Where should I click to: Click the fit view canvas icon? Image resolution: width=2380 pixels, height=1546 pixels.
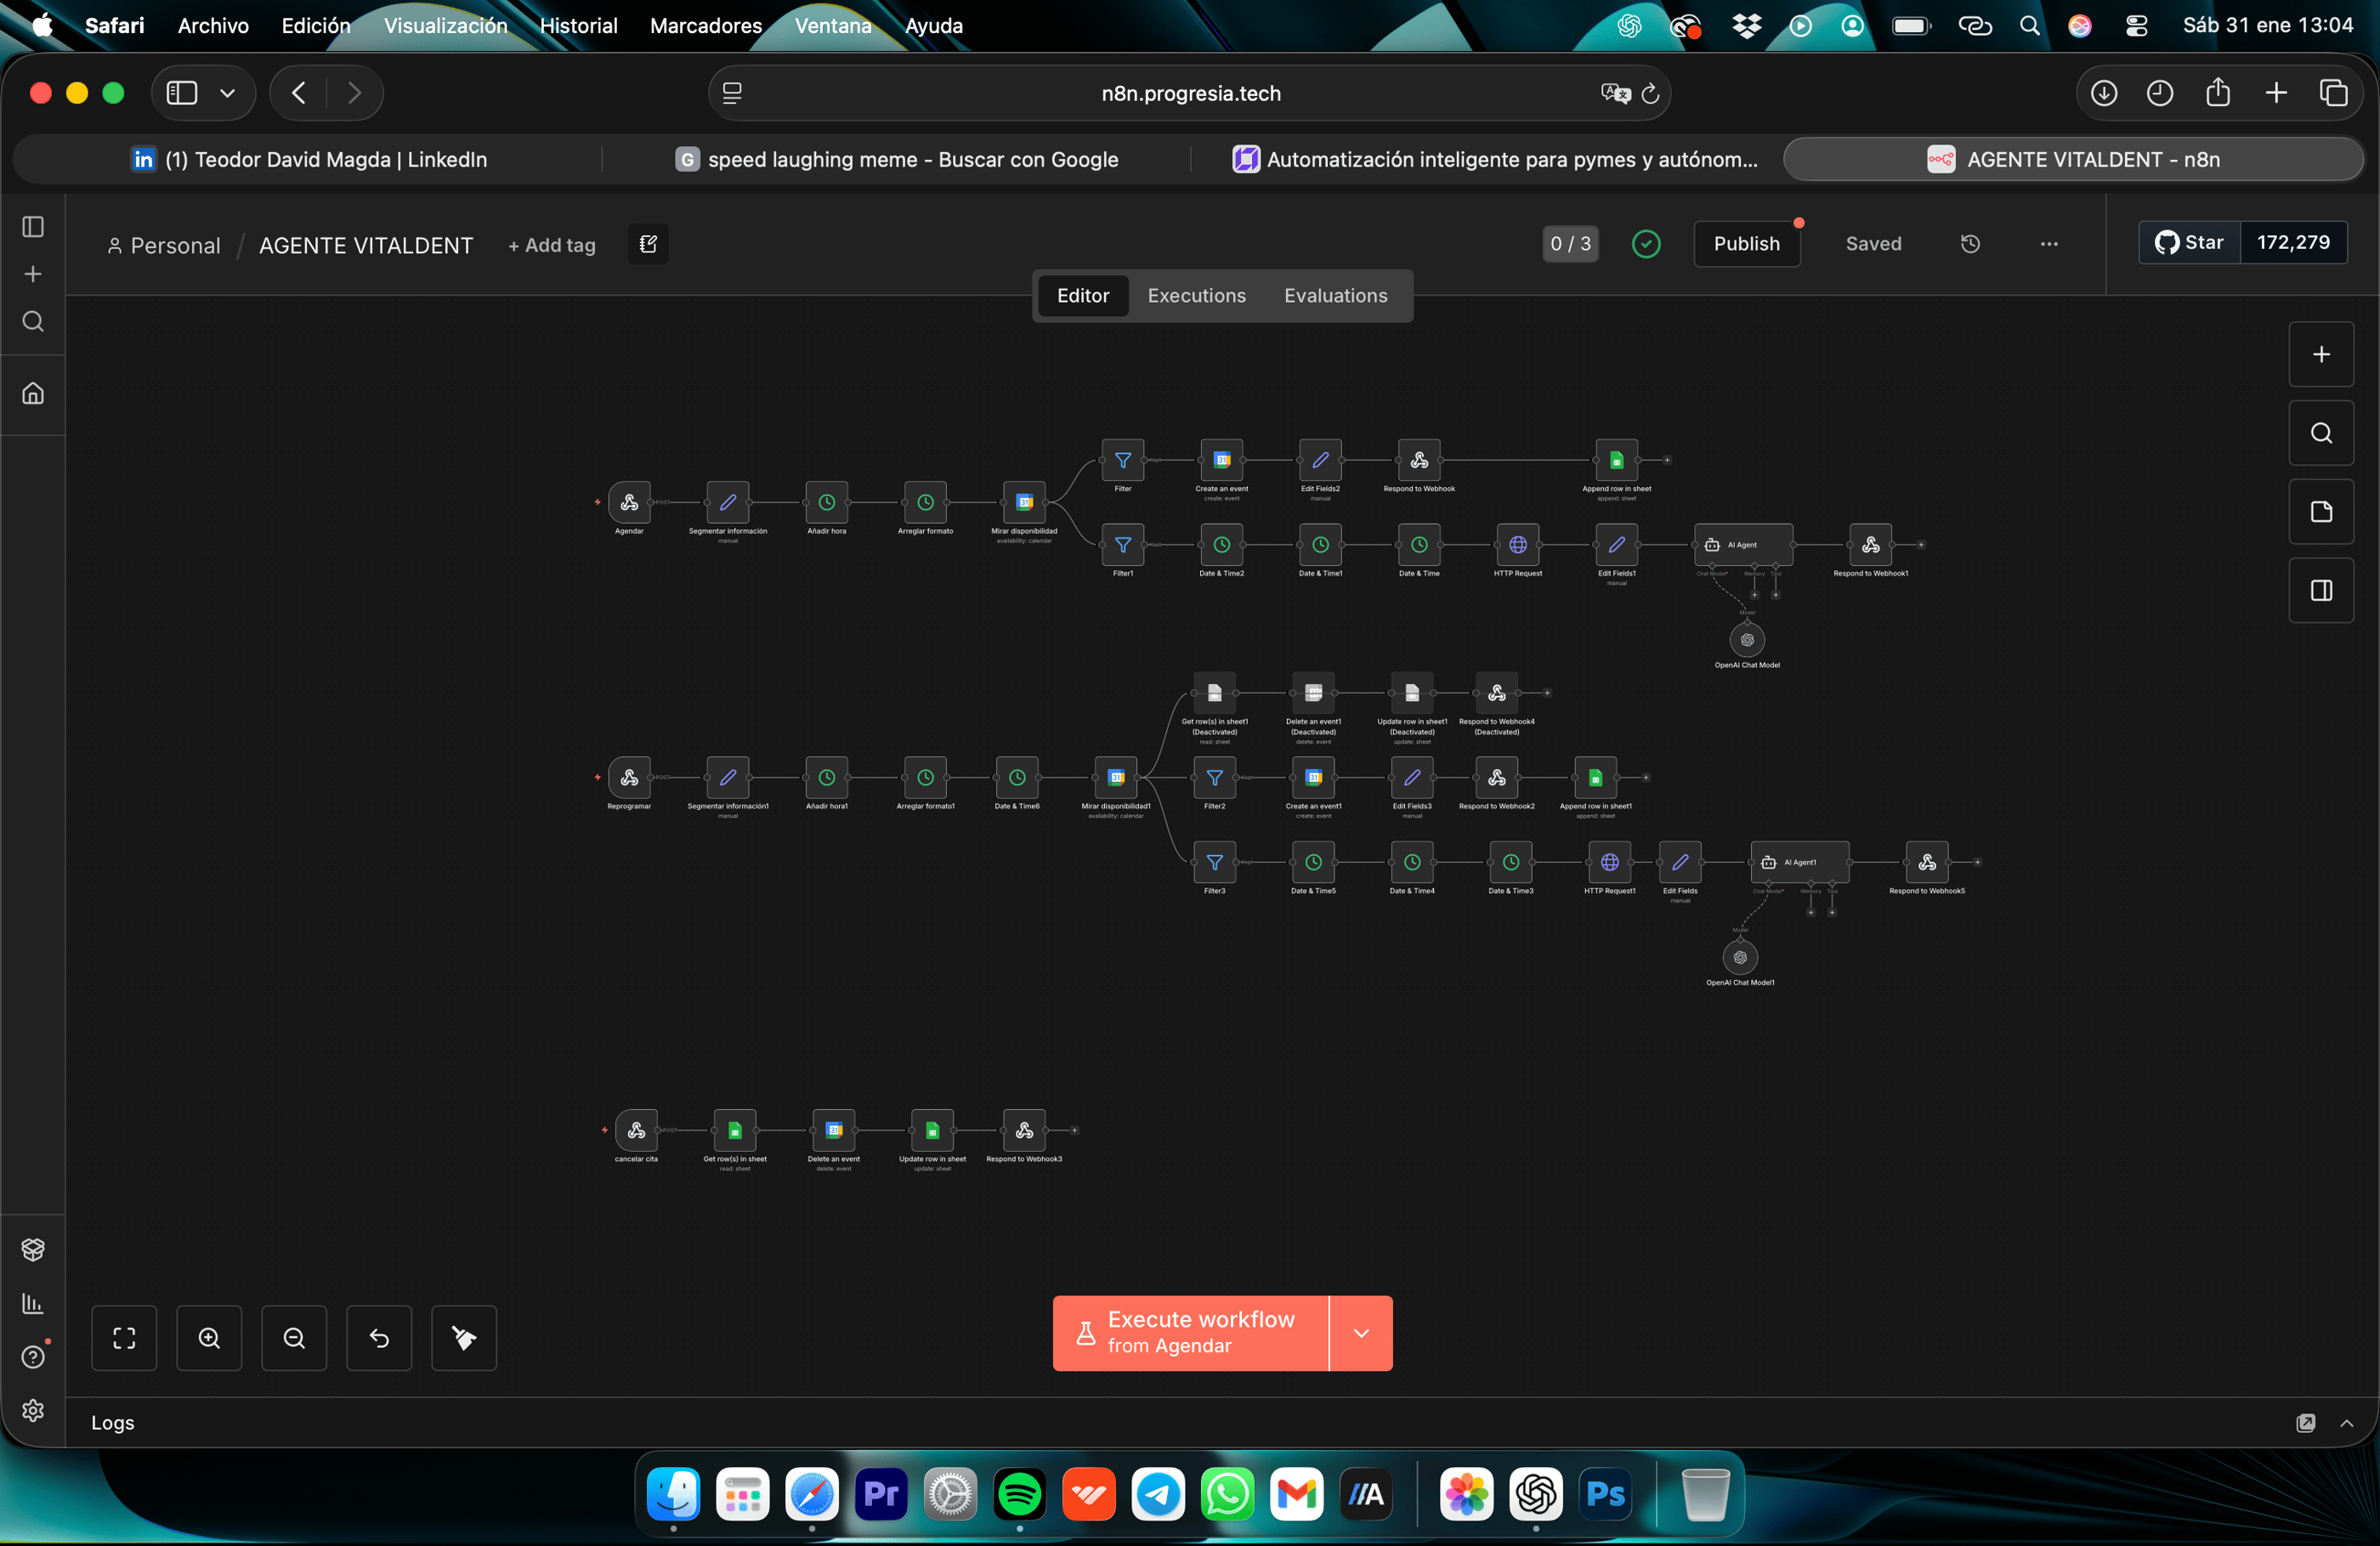[x=124, y=1338]
